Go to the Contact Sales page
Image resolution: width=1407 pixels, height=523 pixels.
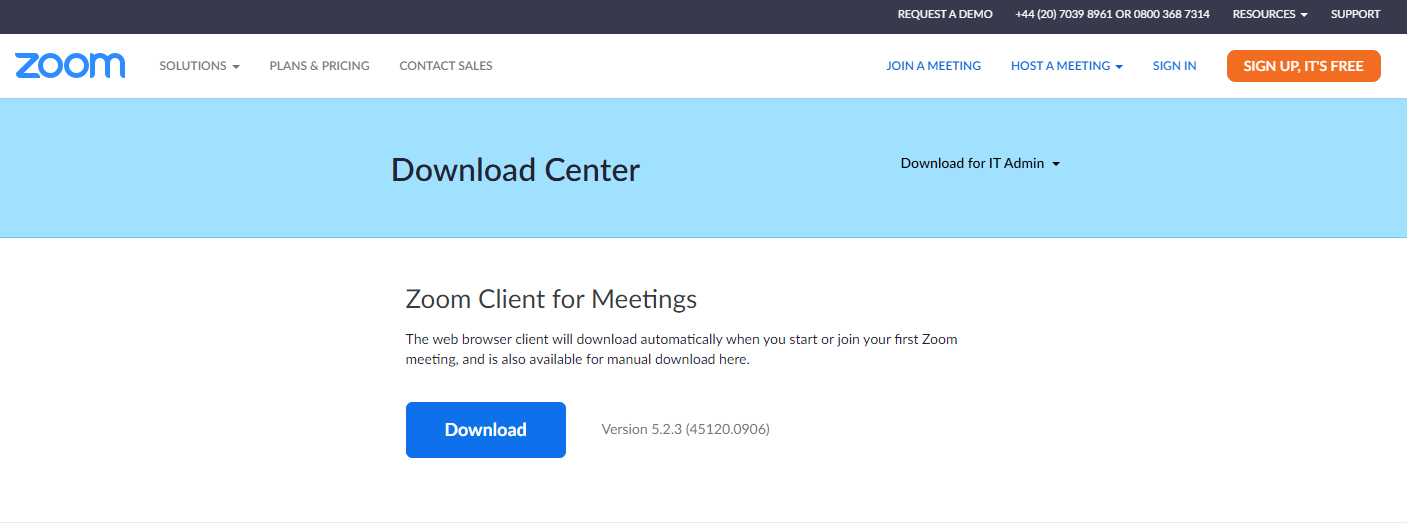pyautogui.click(x=445, y=66)
